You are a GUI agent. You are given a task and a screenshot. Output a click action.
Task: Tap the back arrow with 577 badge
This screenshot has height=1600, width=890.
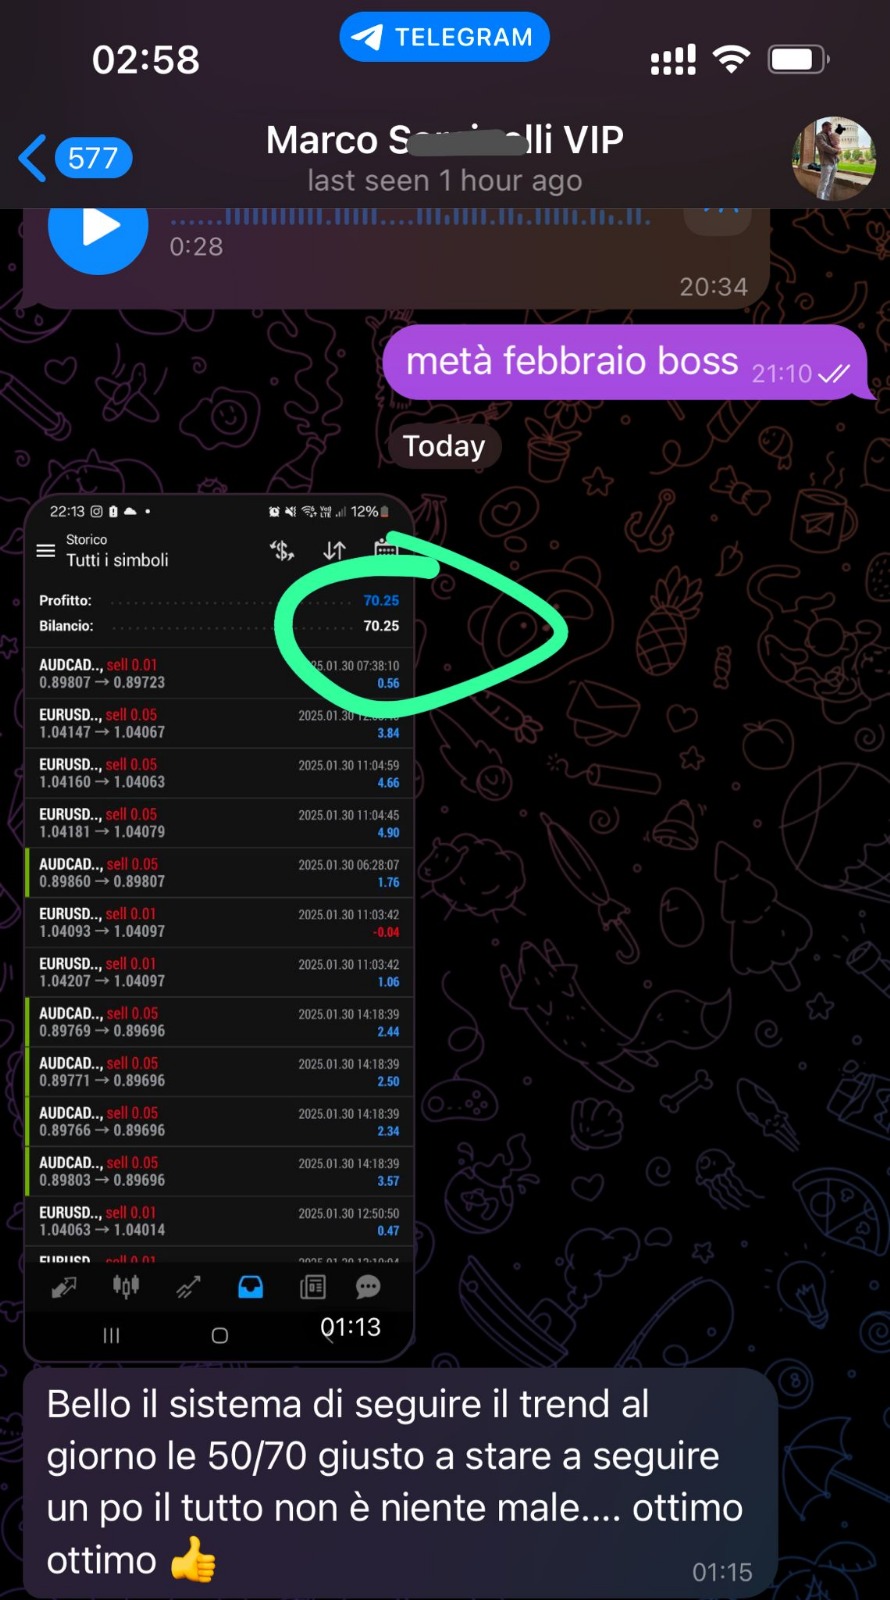click(75, 158)
